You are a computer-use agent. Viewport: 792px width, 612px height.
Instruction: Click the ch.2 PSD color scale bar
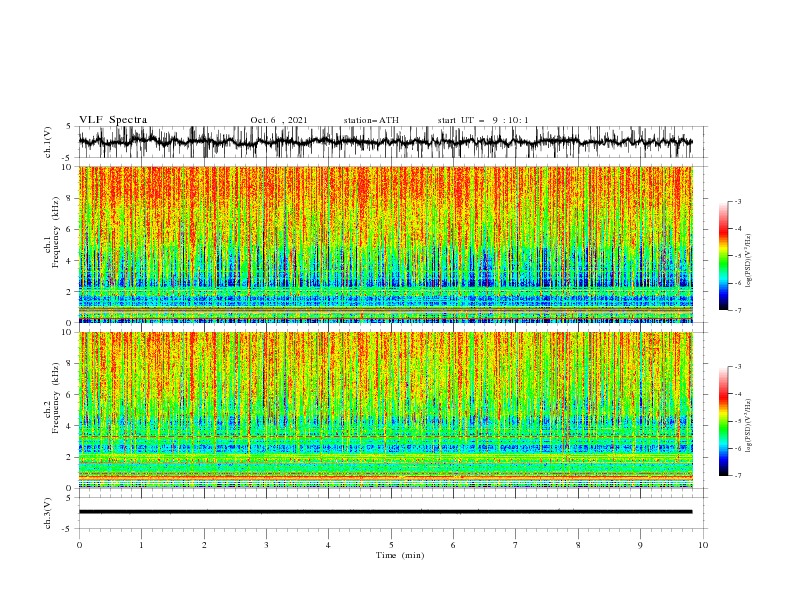[x=723, y=421]
